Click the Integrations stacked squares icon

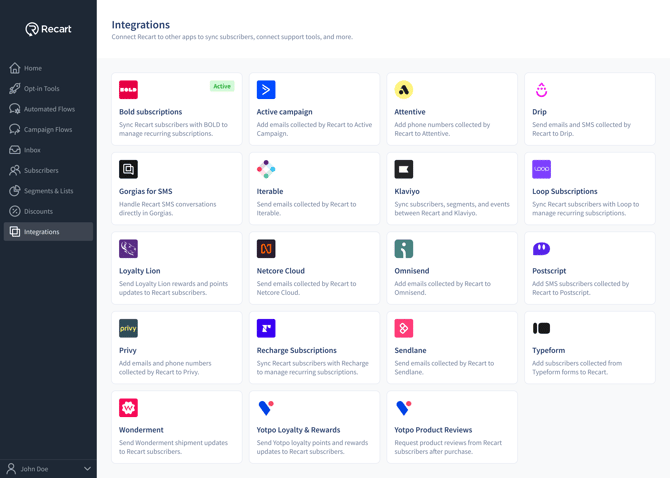click(15, 232)
